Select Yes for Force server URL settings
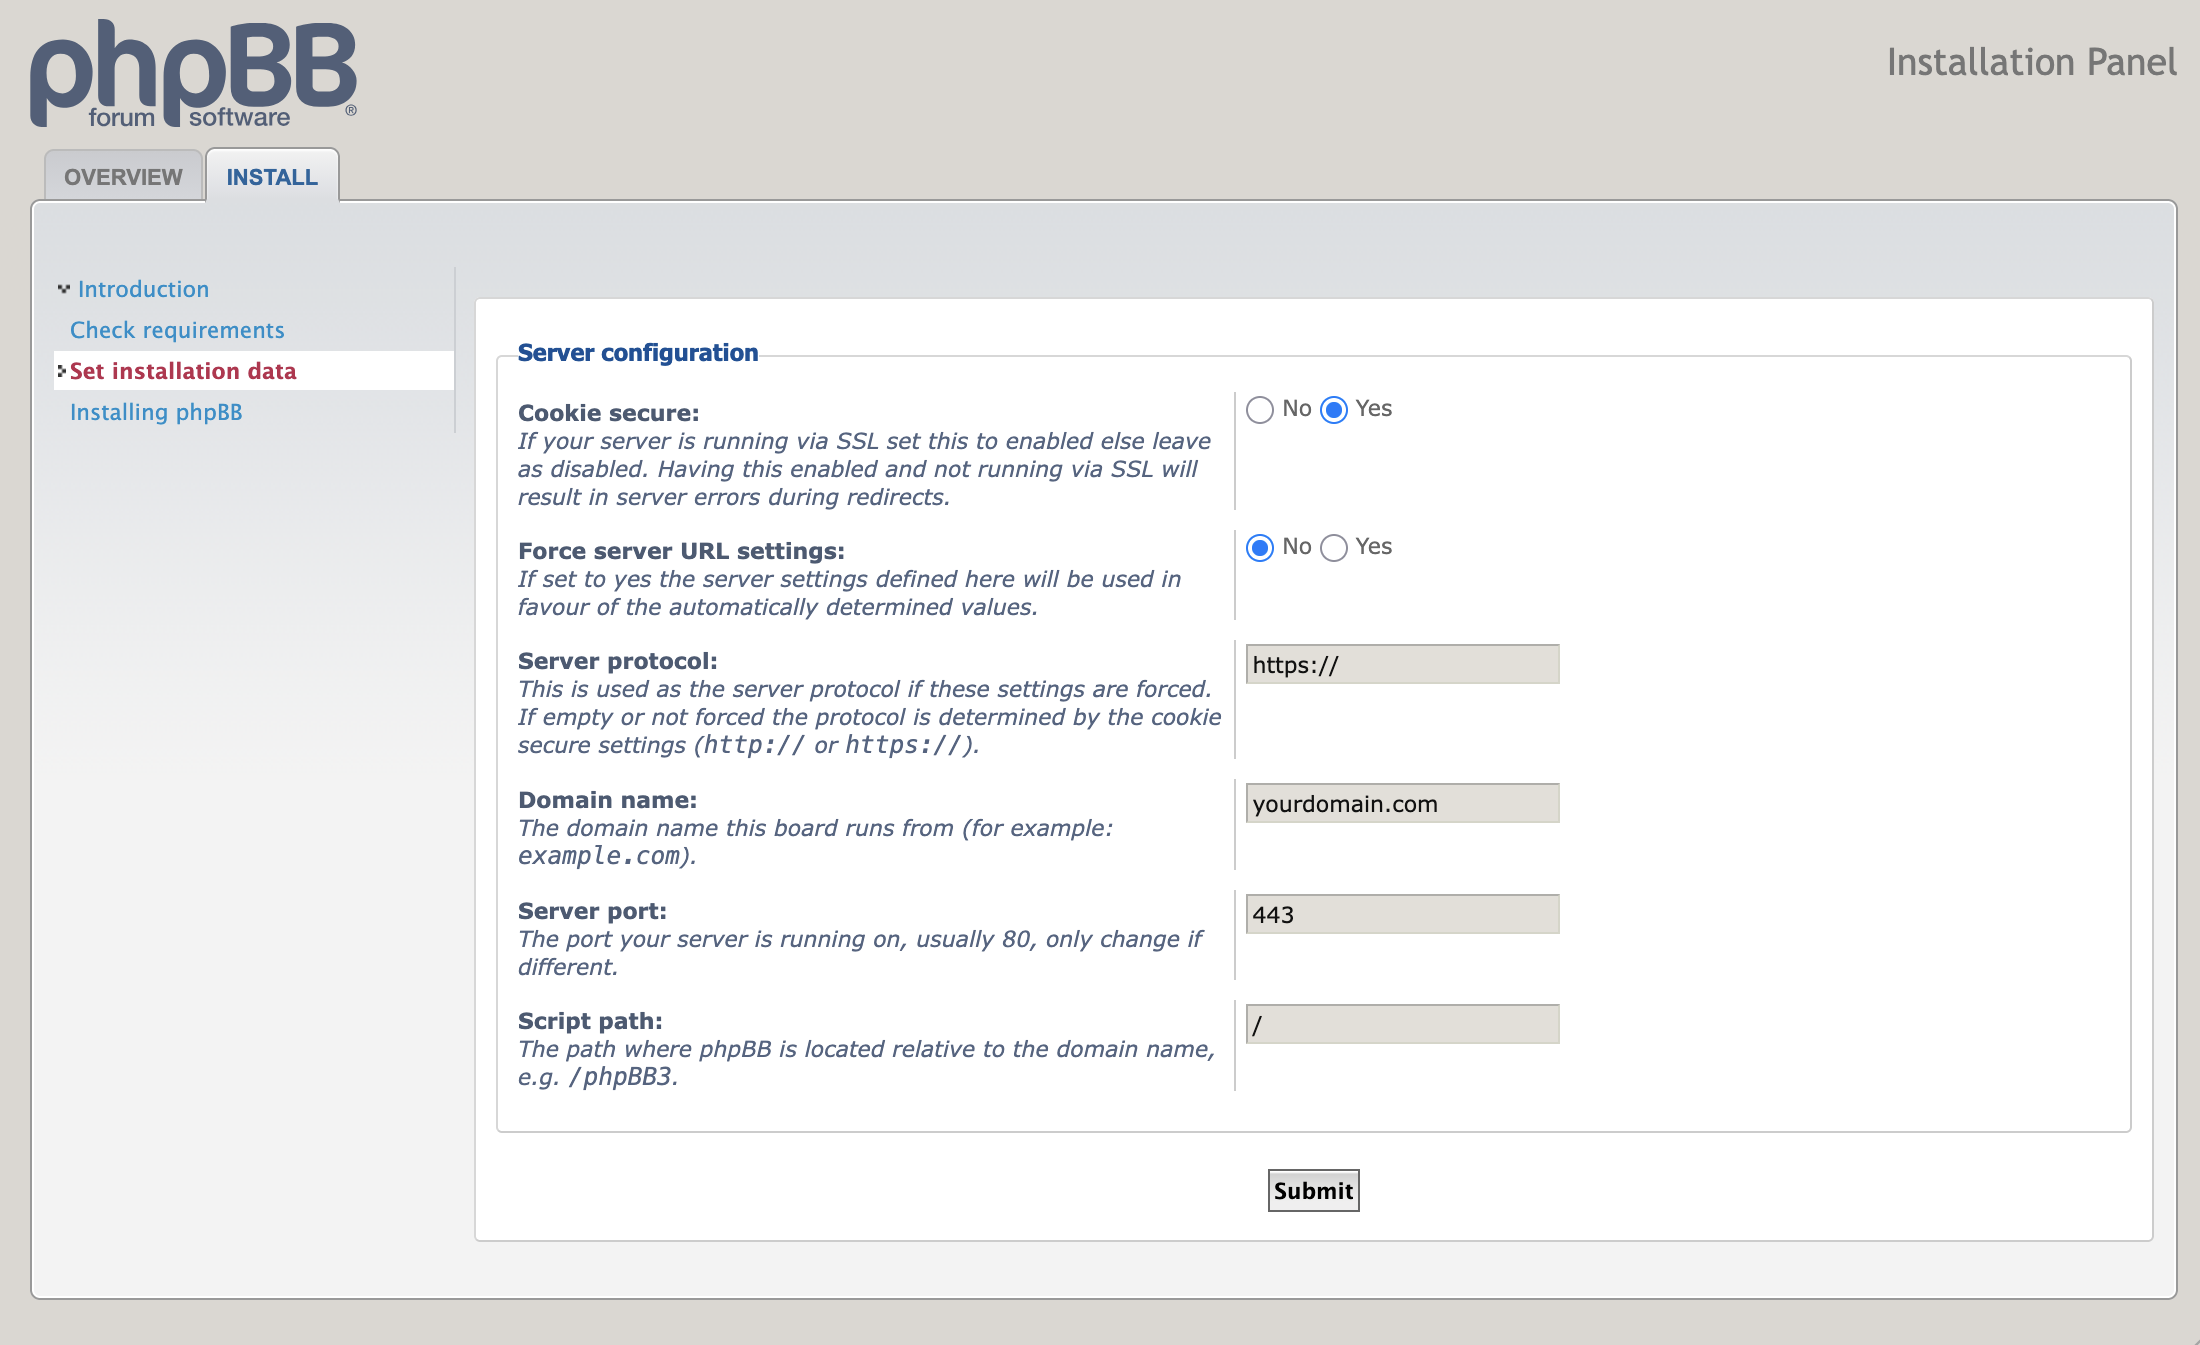The height and width of the screenshot is (1345, 2200). coord(1334,548)
